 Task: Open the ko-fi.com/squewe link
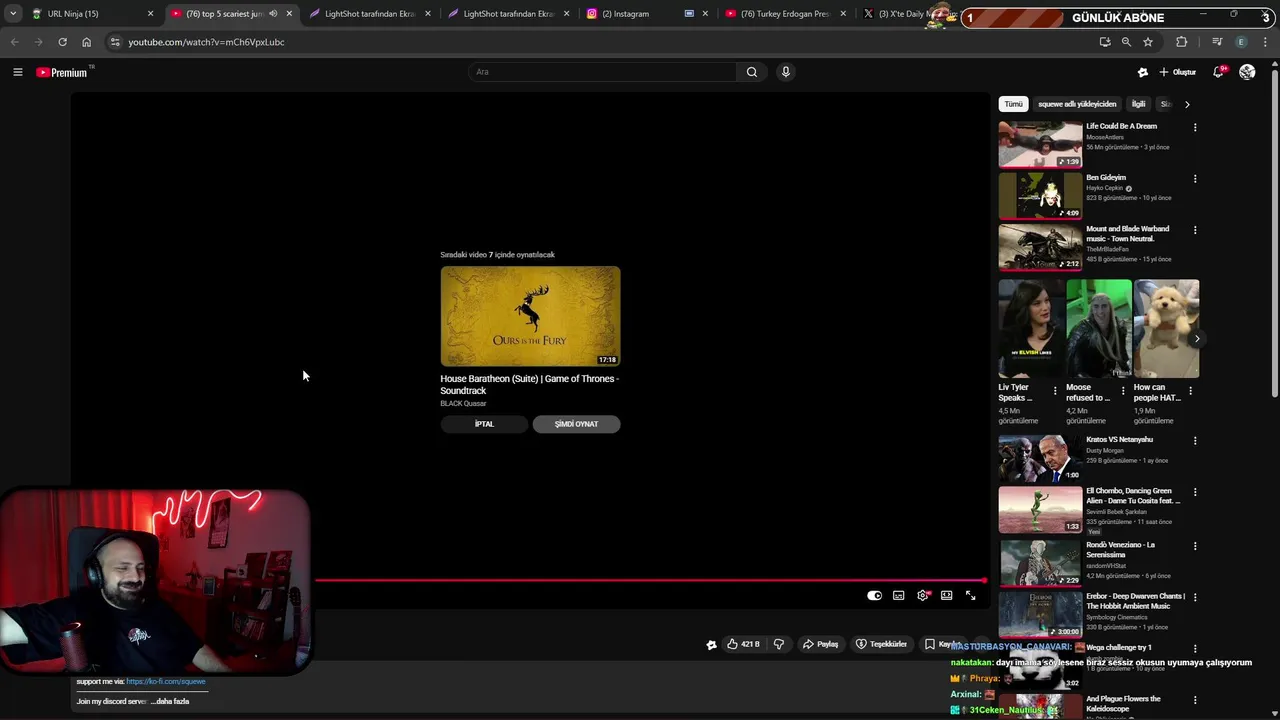click(166, 682)
